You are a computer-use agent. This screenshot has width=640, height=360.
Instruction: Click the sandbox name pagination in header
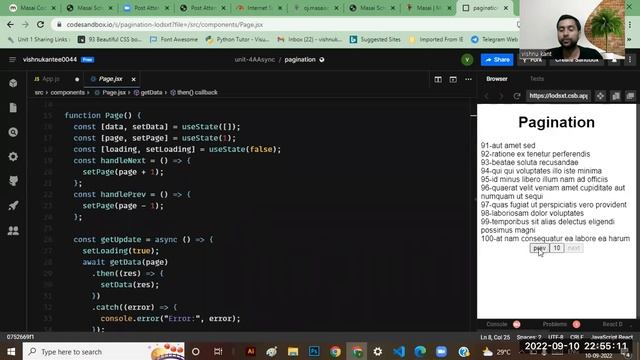tap(300, 60)
